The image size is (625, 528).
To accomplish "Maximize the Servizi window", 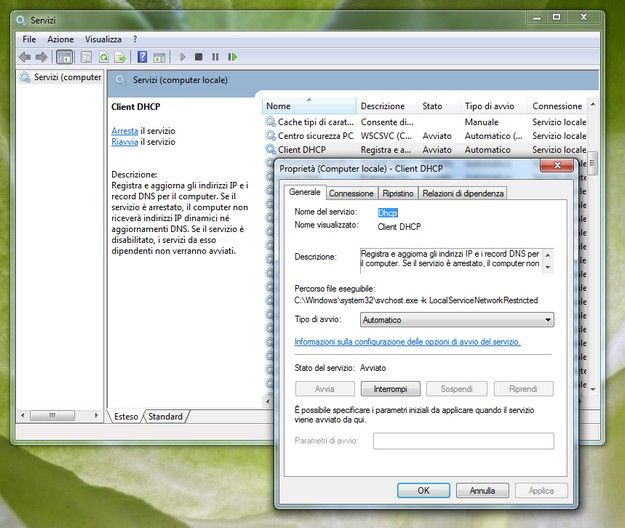I will click(x=556, y=17).
